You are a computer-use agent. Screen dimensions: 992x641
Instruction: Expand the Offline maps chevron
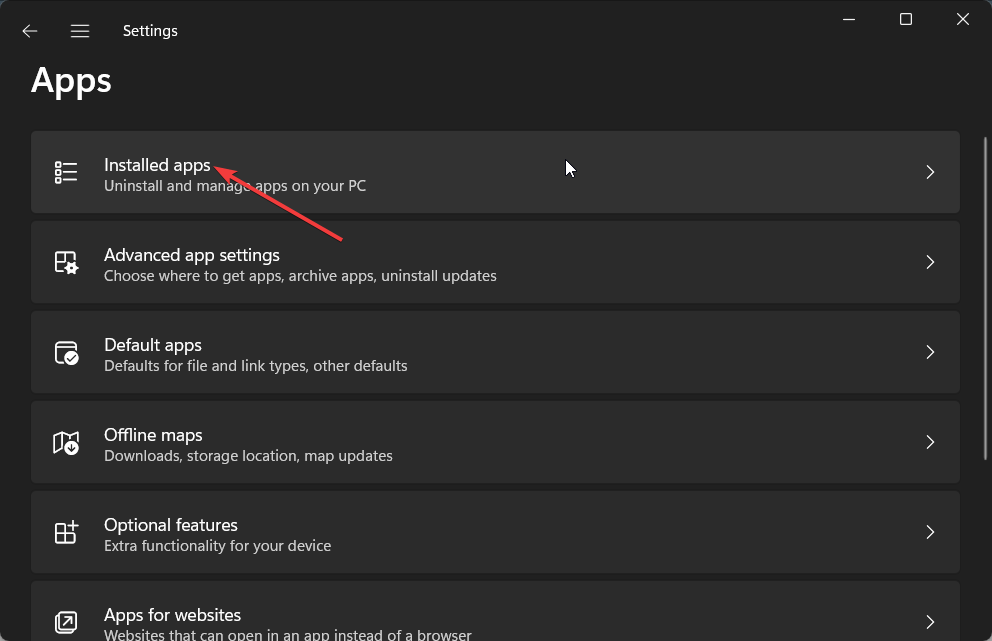pos(930,442)
